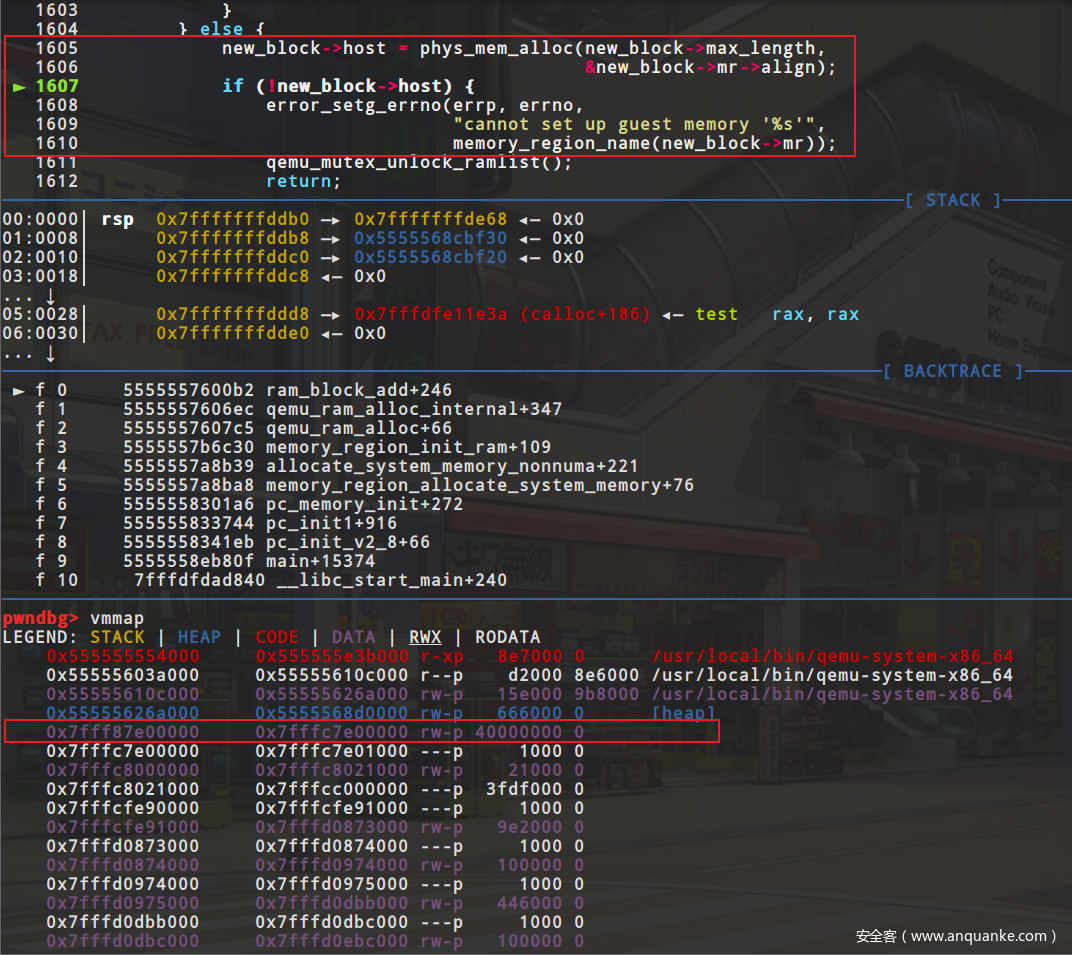Screen dimensions: 1072x955
Task: Click the green current-line arrow beside 1607
Action: [x=19, y=86]
